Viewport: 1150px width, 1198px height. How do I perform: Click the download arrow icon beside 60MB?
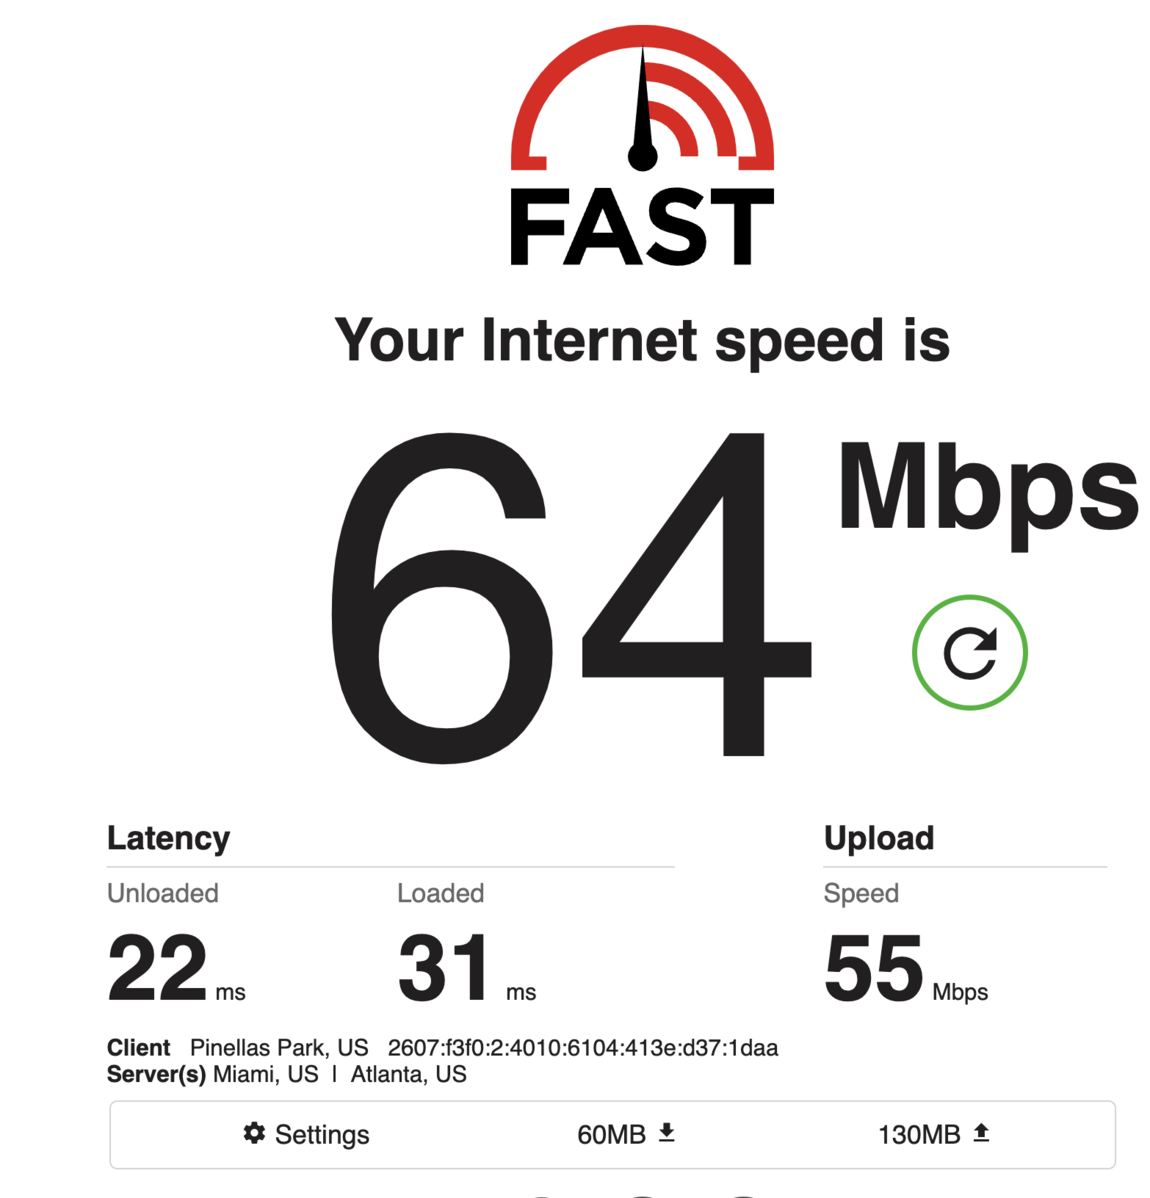(666, 1132)
